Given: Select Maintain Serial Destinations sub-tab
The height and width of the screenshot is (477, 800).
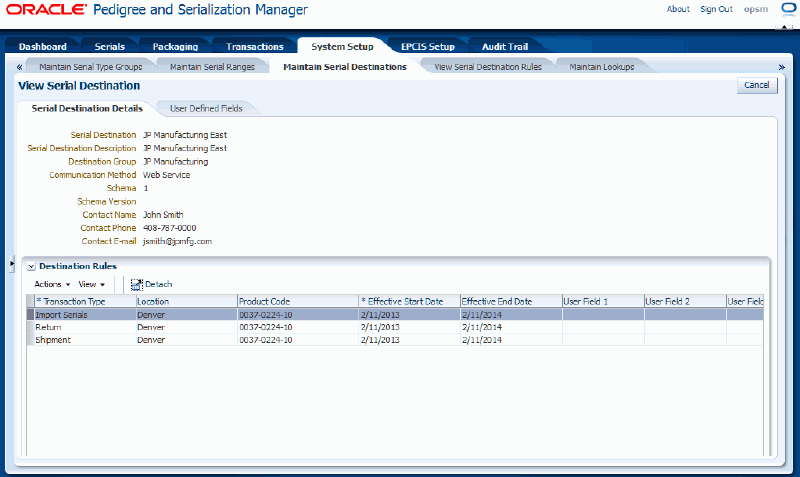Looking at the screenshot, I should click(345, 67).
